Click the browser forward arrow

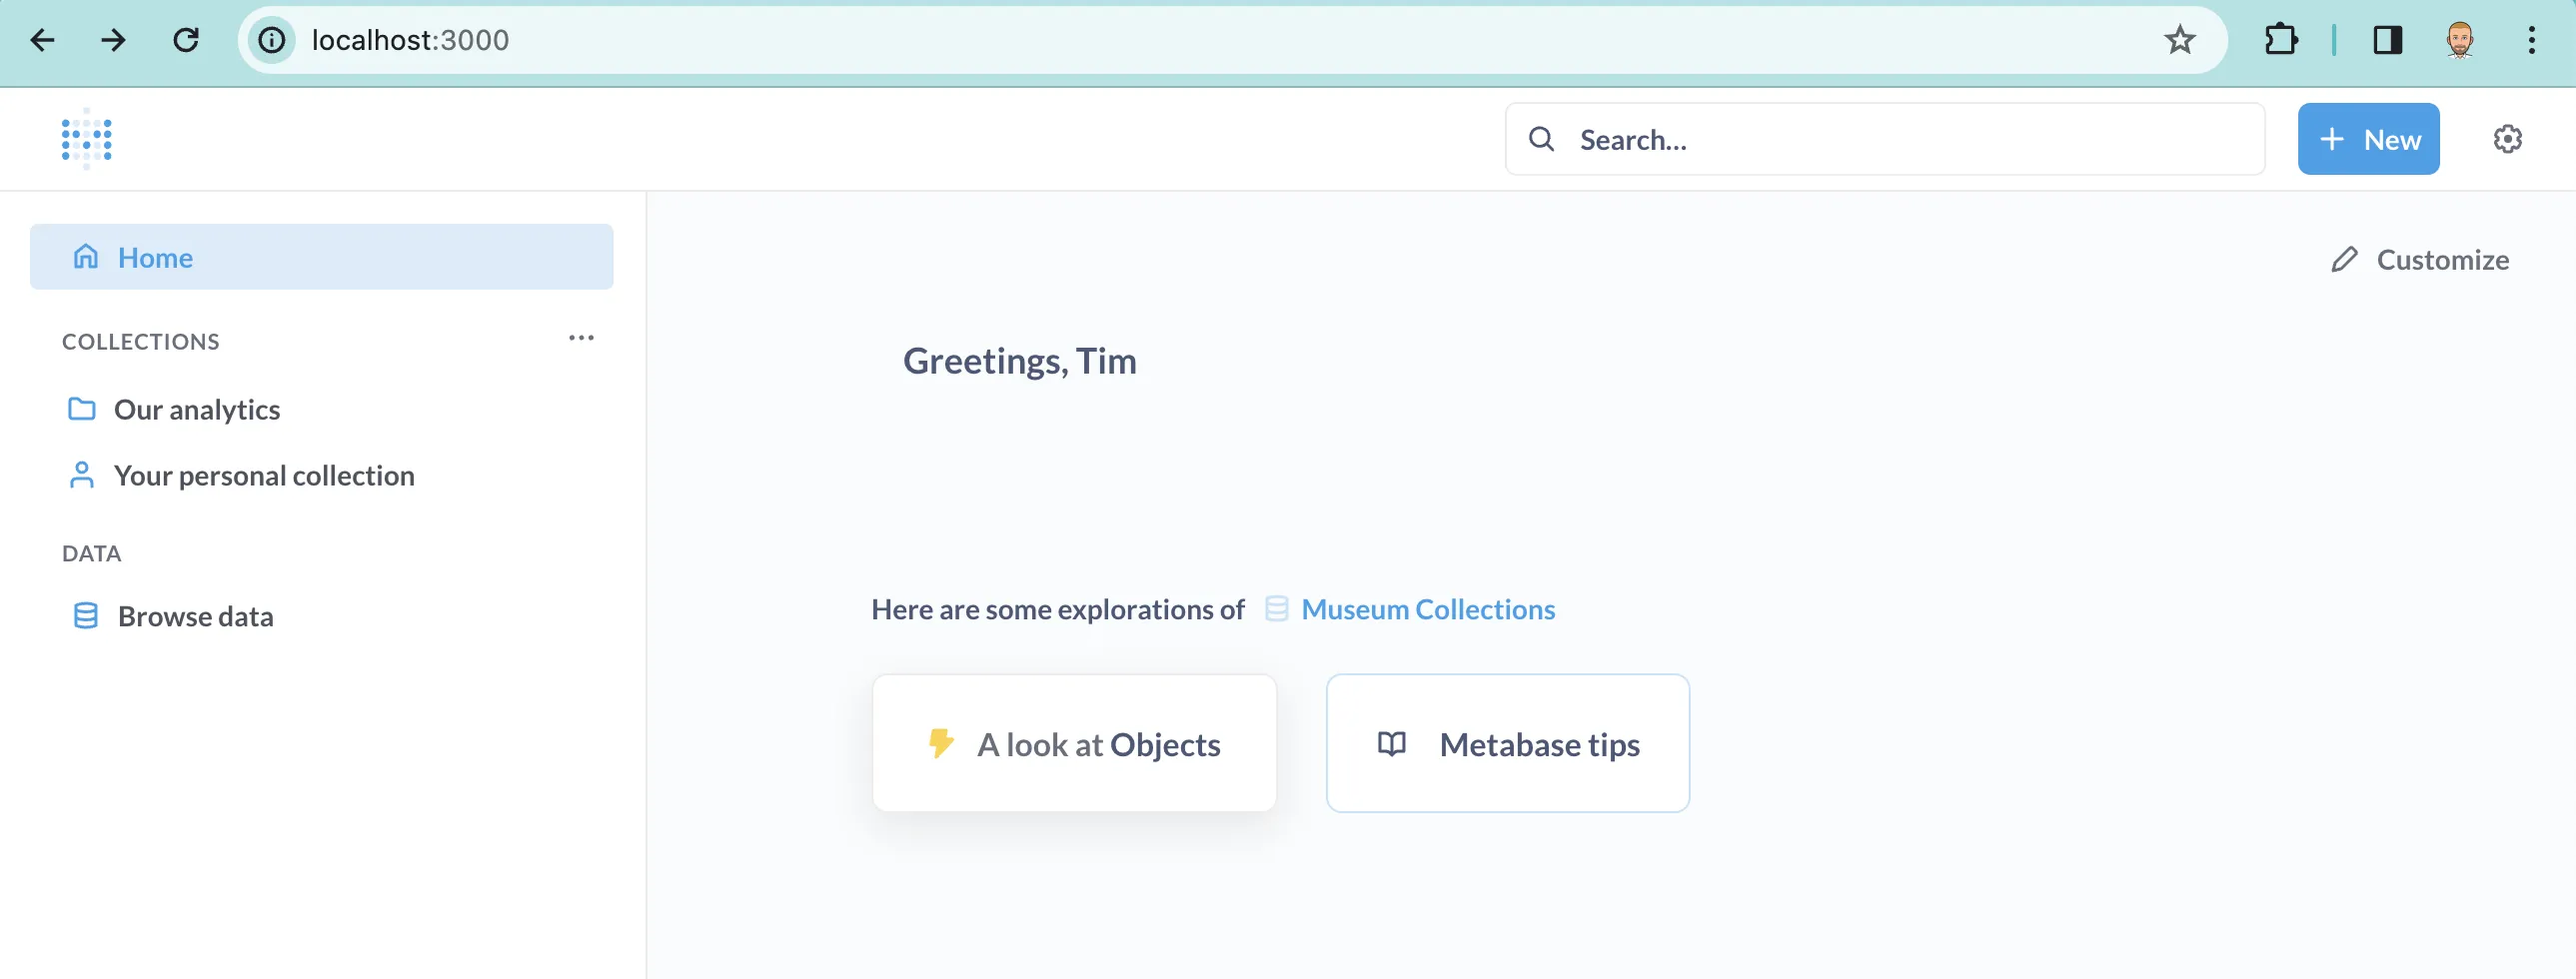tap(114, 40)
